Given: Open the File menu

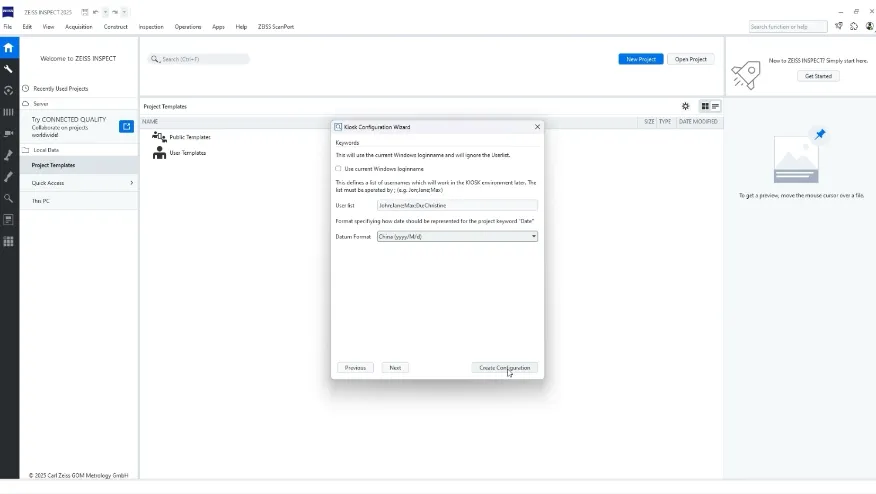Looking at the screenshot, I should (x=8, y=27).
